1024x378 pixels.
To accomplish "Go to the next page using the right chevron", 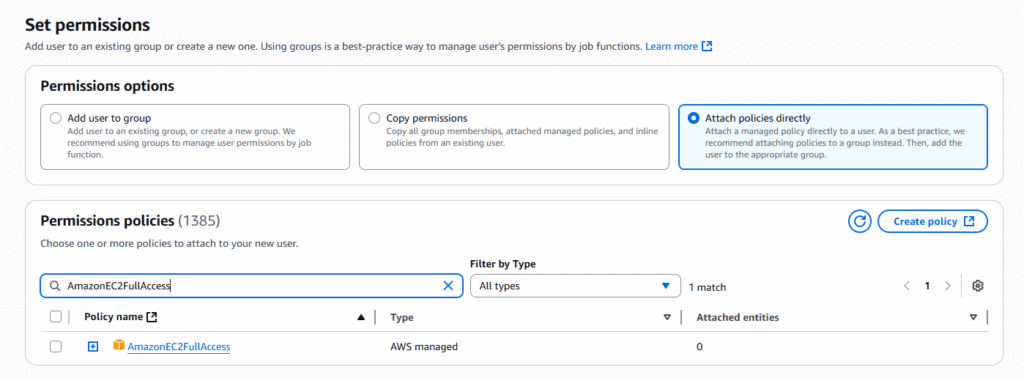I will [948, 286].
